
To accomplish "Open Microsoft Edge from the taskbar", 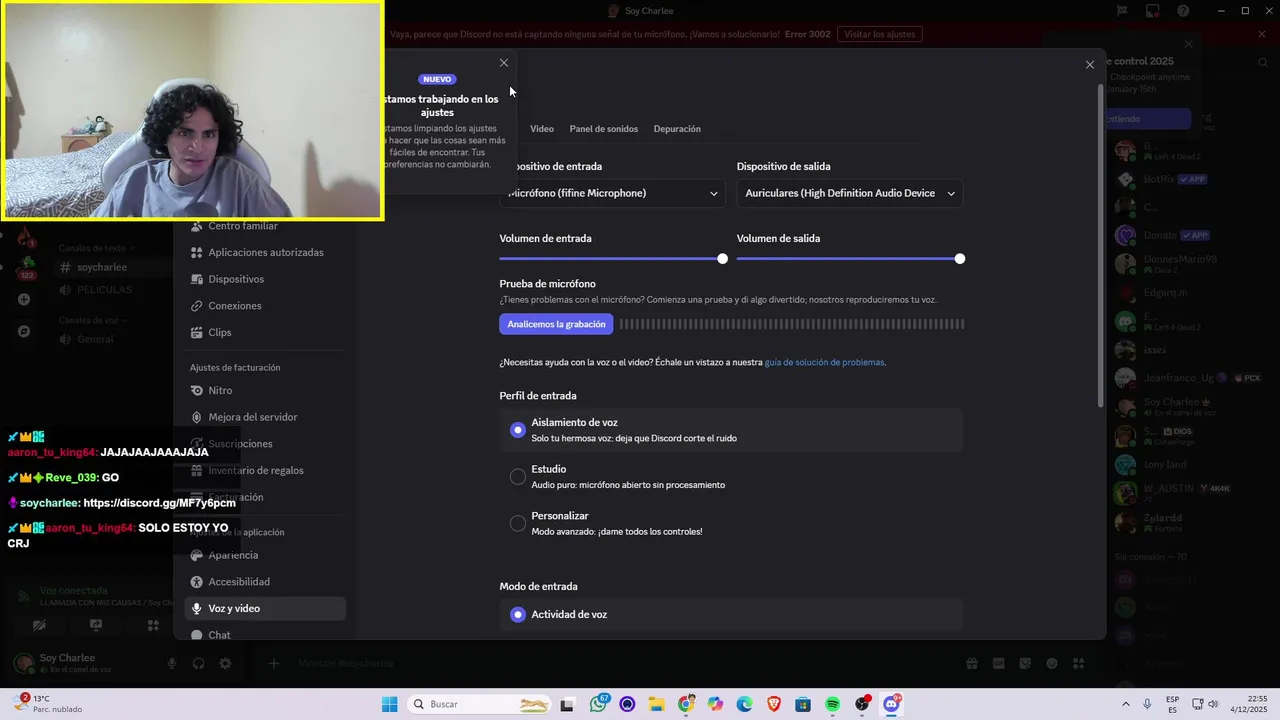I will [x=745, y=704].
